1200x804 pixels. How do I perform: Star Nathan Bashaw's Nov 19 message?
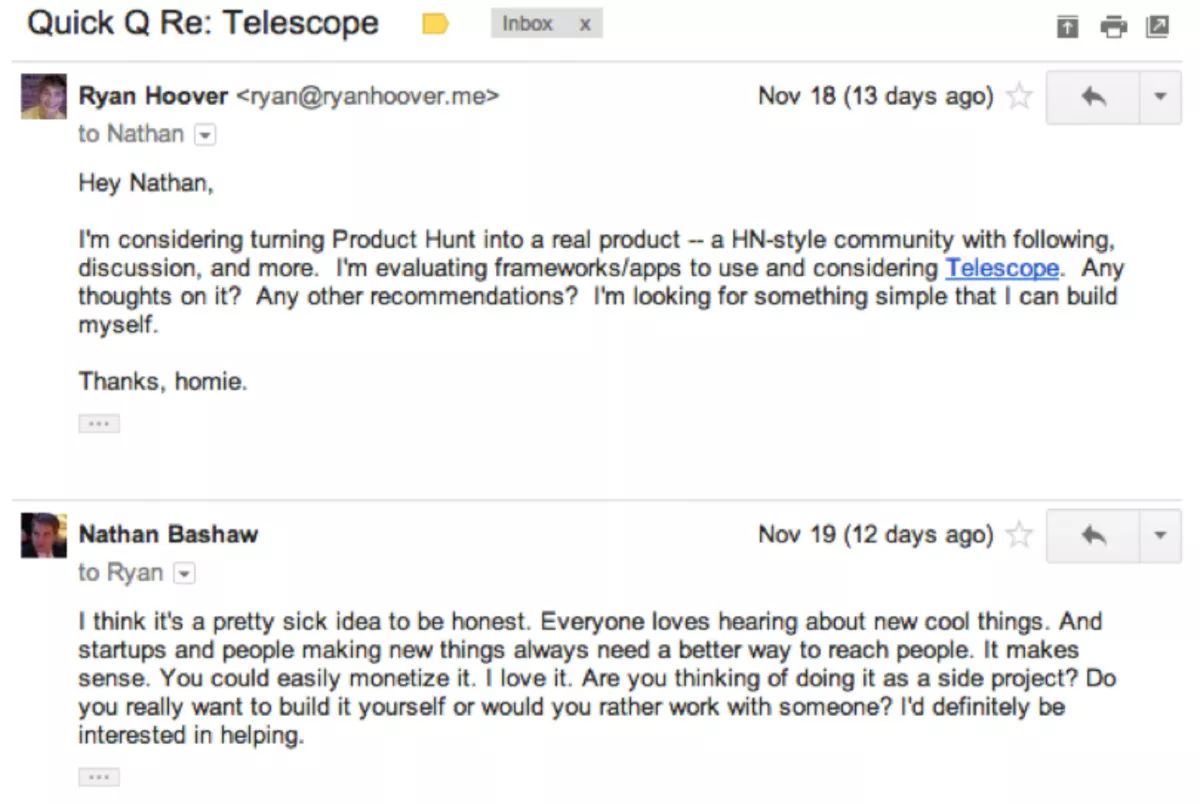pyautogui.click(x=1019, y=536)
